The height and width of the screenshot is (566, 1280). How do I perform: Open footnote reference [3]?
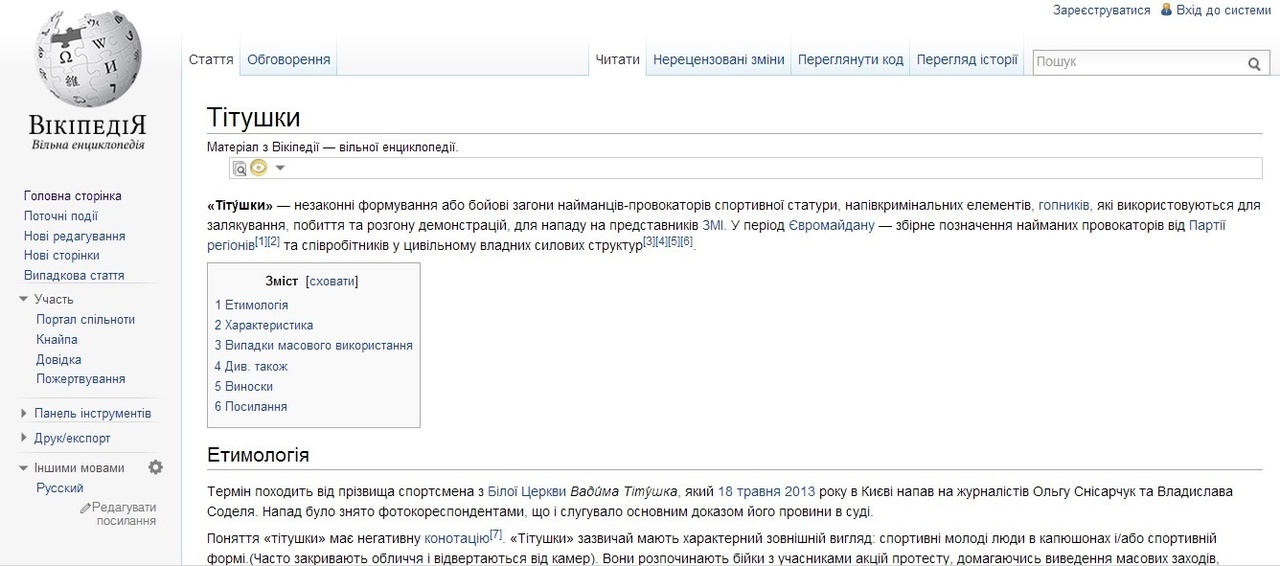pyautogui.click(x=649, y=241)
